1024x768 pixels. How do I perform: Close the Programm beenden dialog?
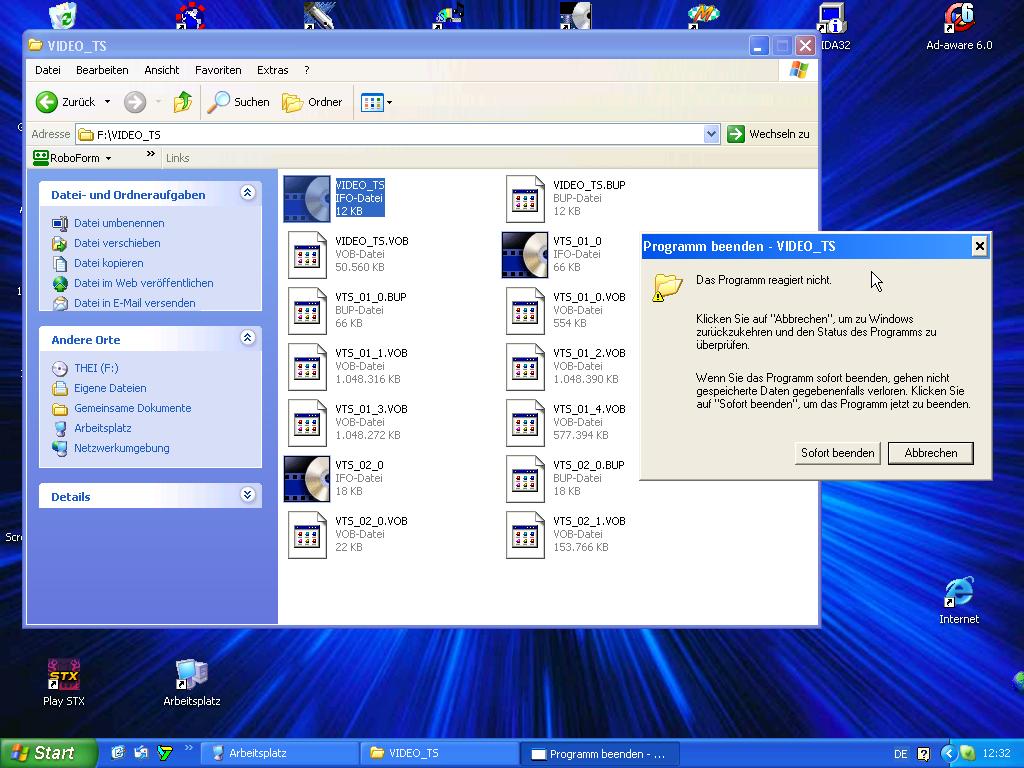click(x=980, y=246)
